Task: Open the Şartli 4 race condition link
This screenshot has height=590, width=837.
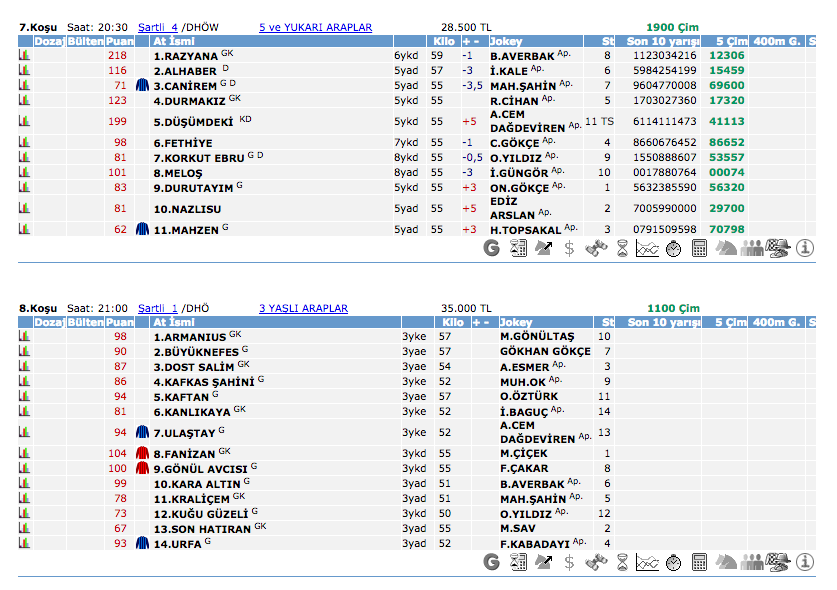Action: [x=158, y=28]
